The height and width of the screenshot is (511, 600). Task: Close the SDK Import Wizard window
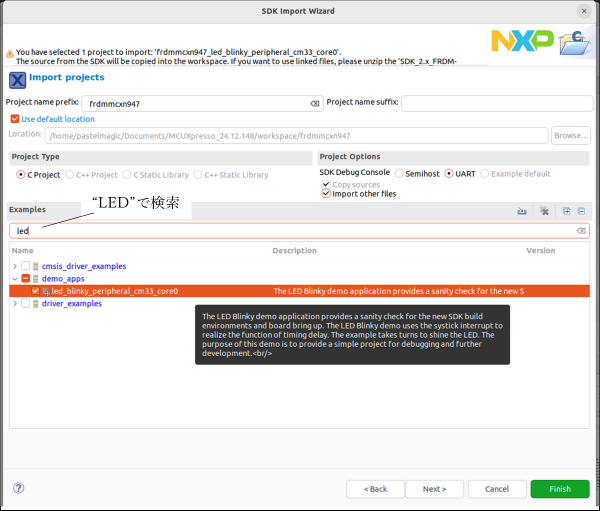pyautogui.click(x=583, y=10)
